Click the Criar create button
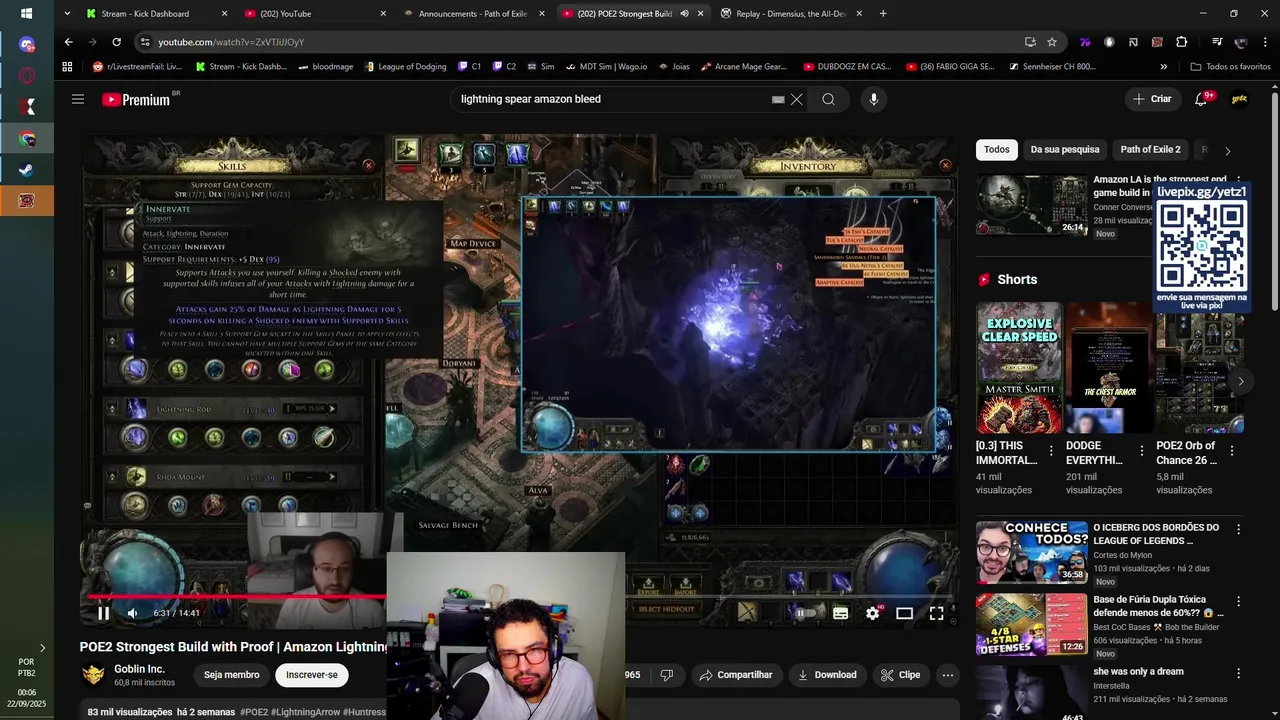1280x720 pixels. [1151, 99]
